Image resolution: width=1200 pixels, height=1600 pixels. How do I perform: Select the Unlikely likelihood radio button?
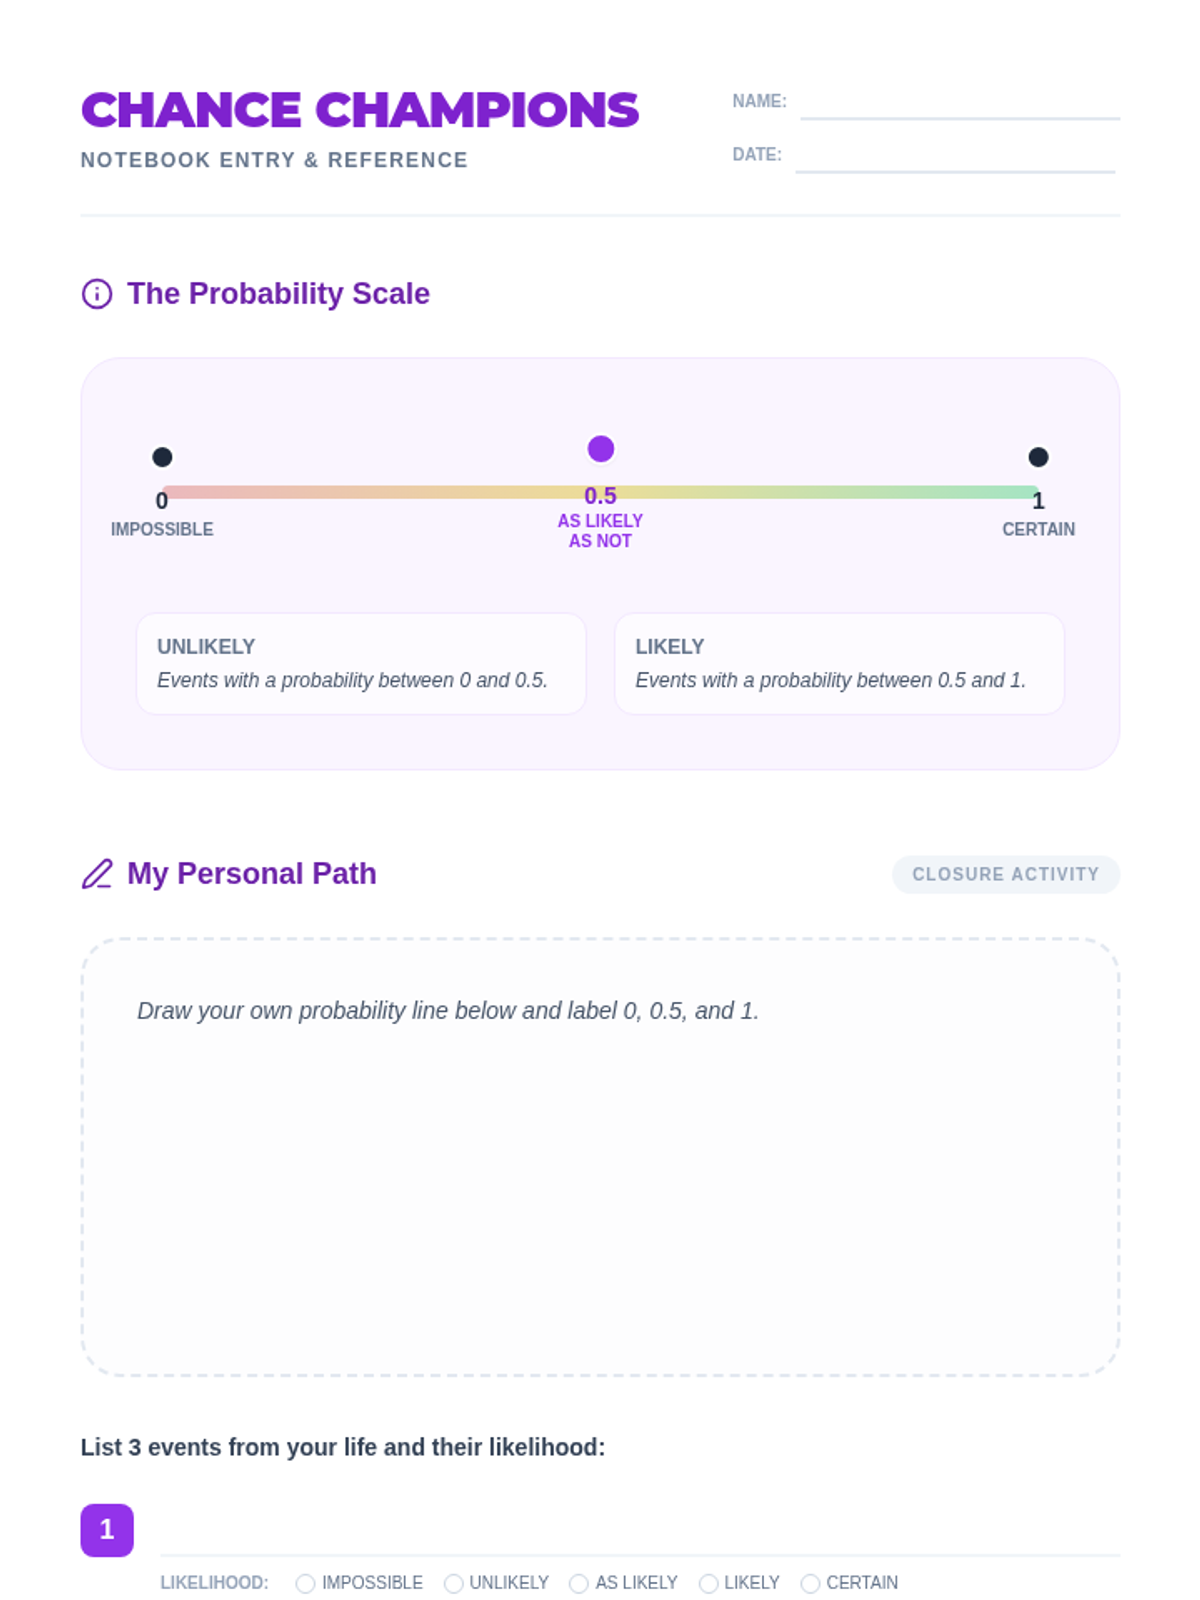coord(454,1583)
